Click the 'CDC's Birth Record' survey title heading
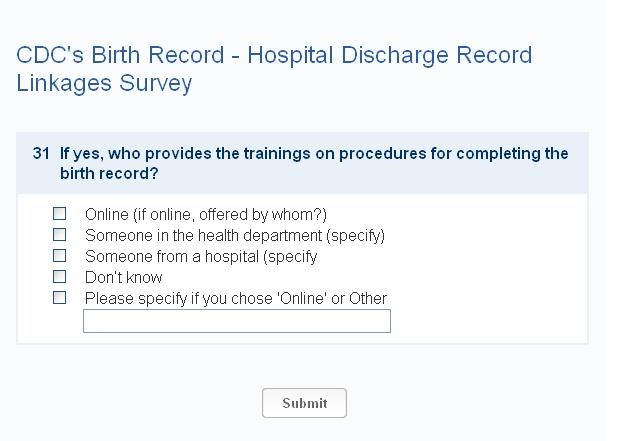 point(120,55)
